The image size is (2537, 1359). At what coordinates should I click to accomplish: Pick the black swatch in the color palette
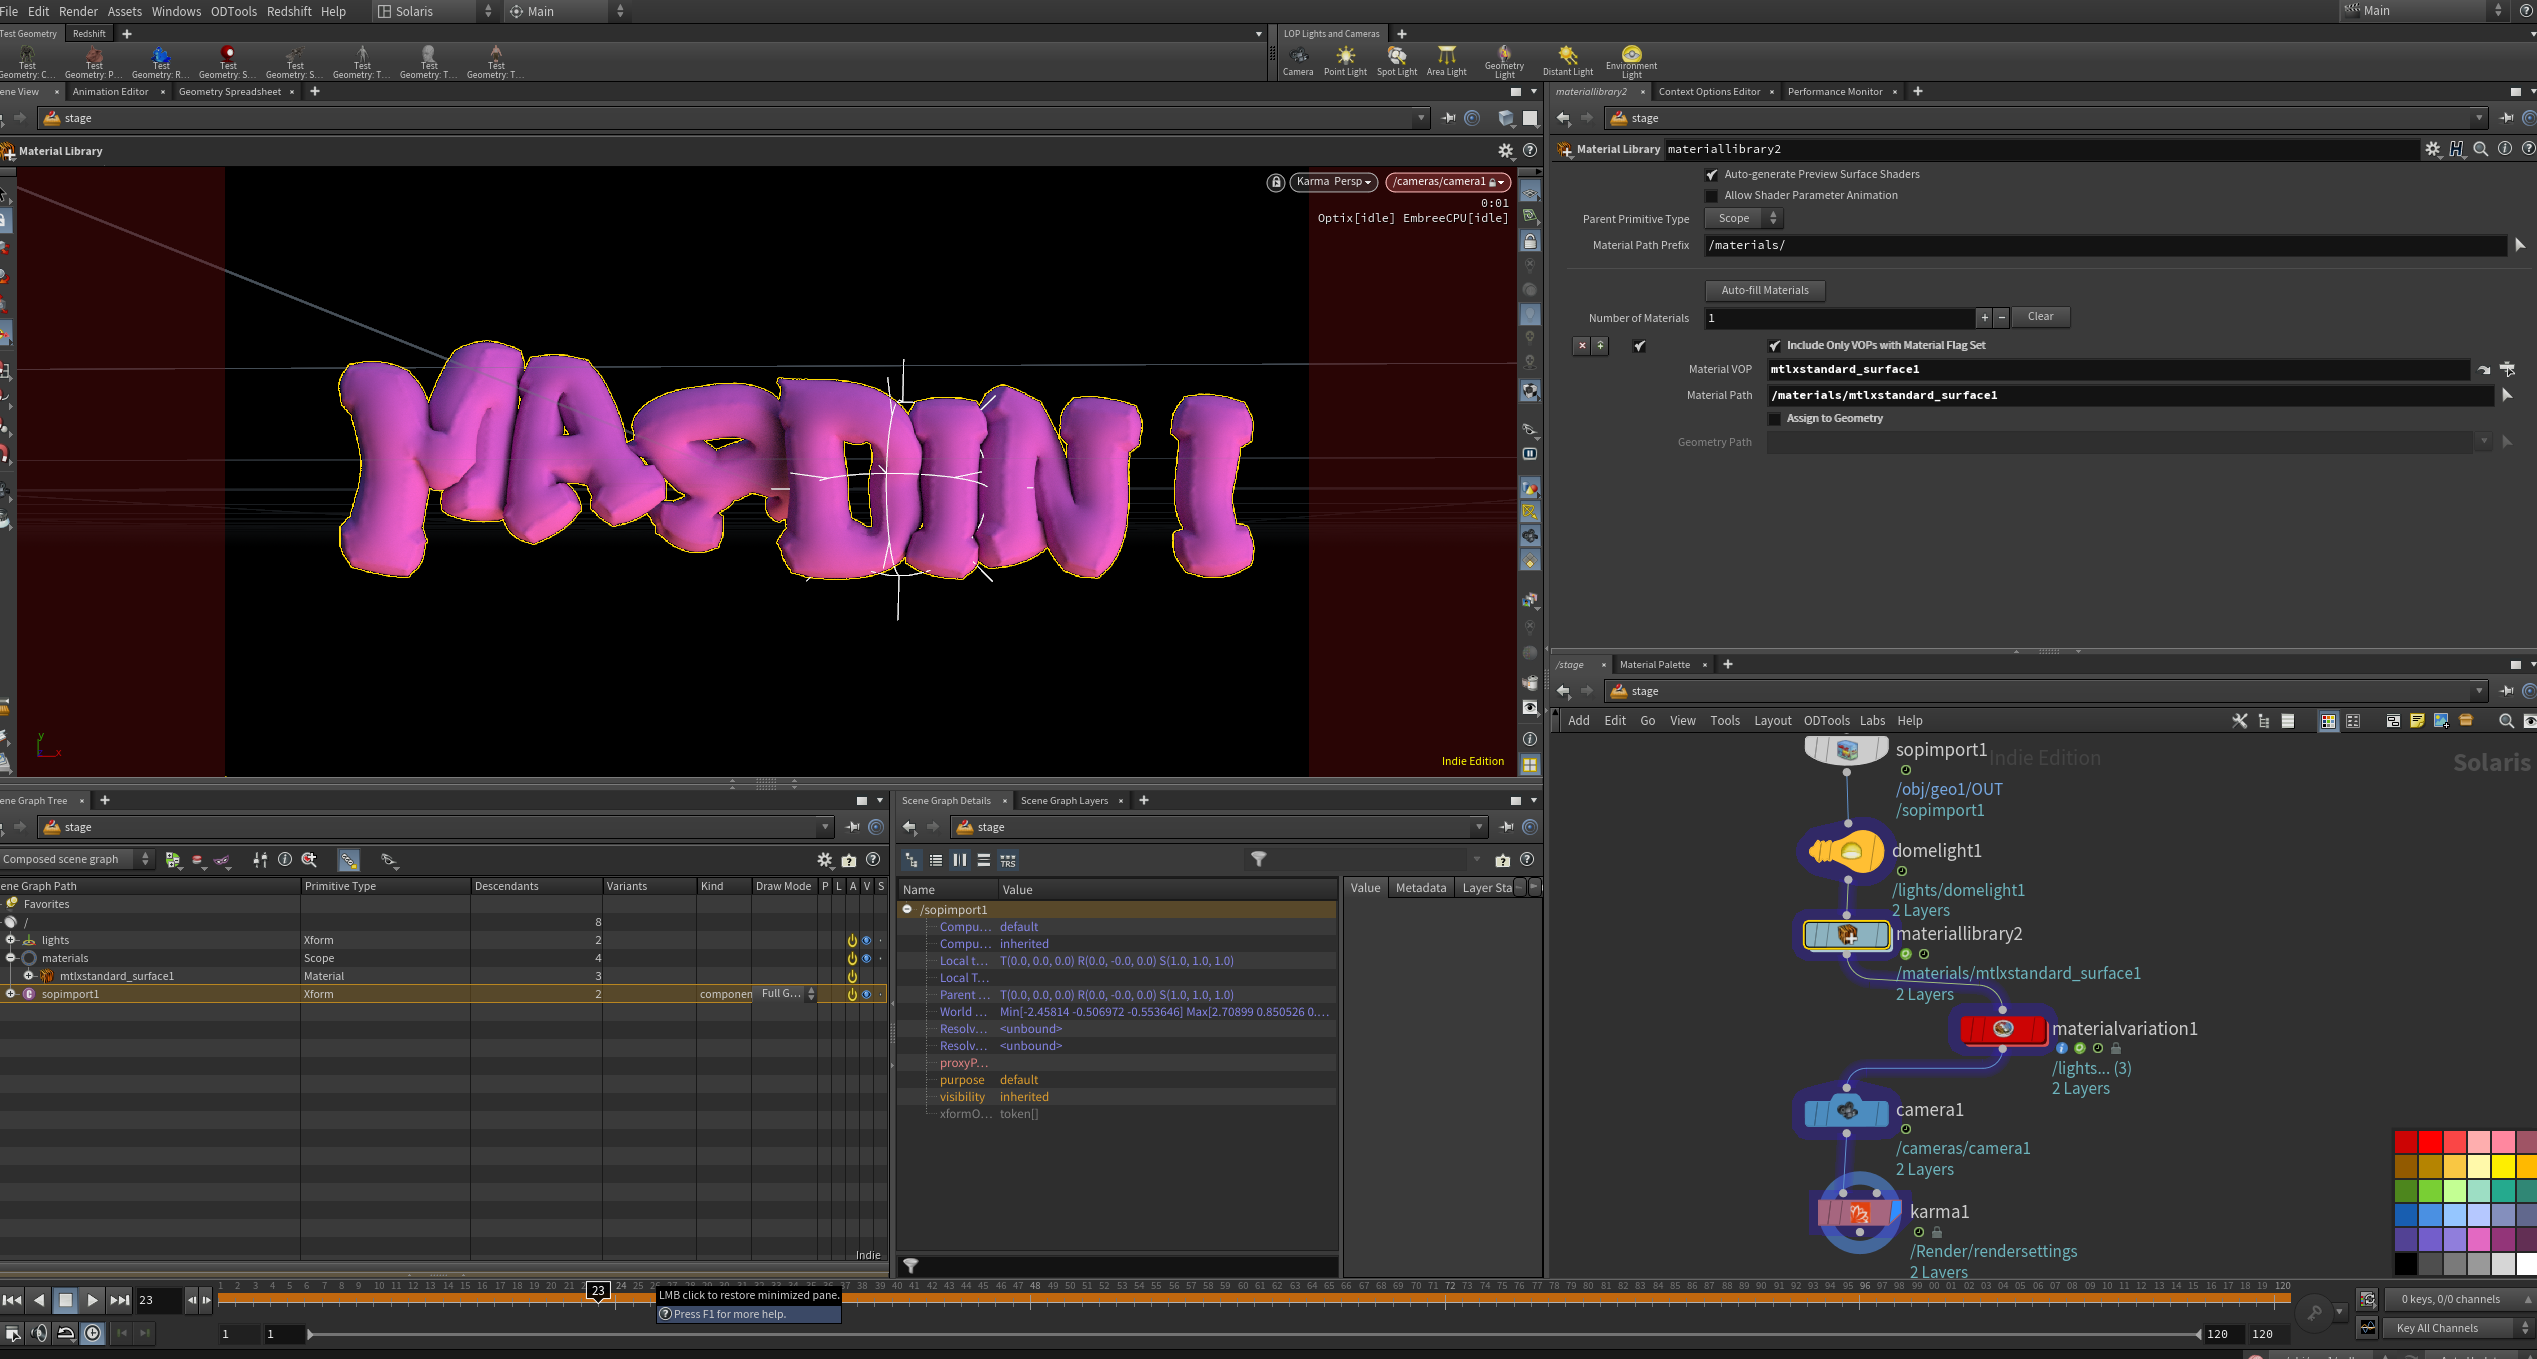(x=2406, y=1264)
